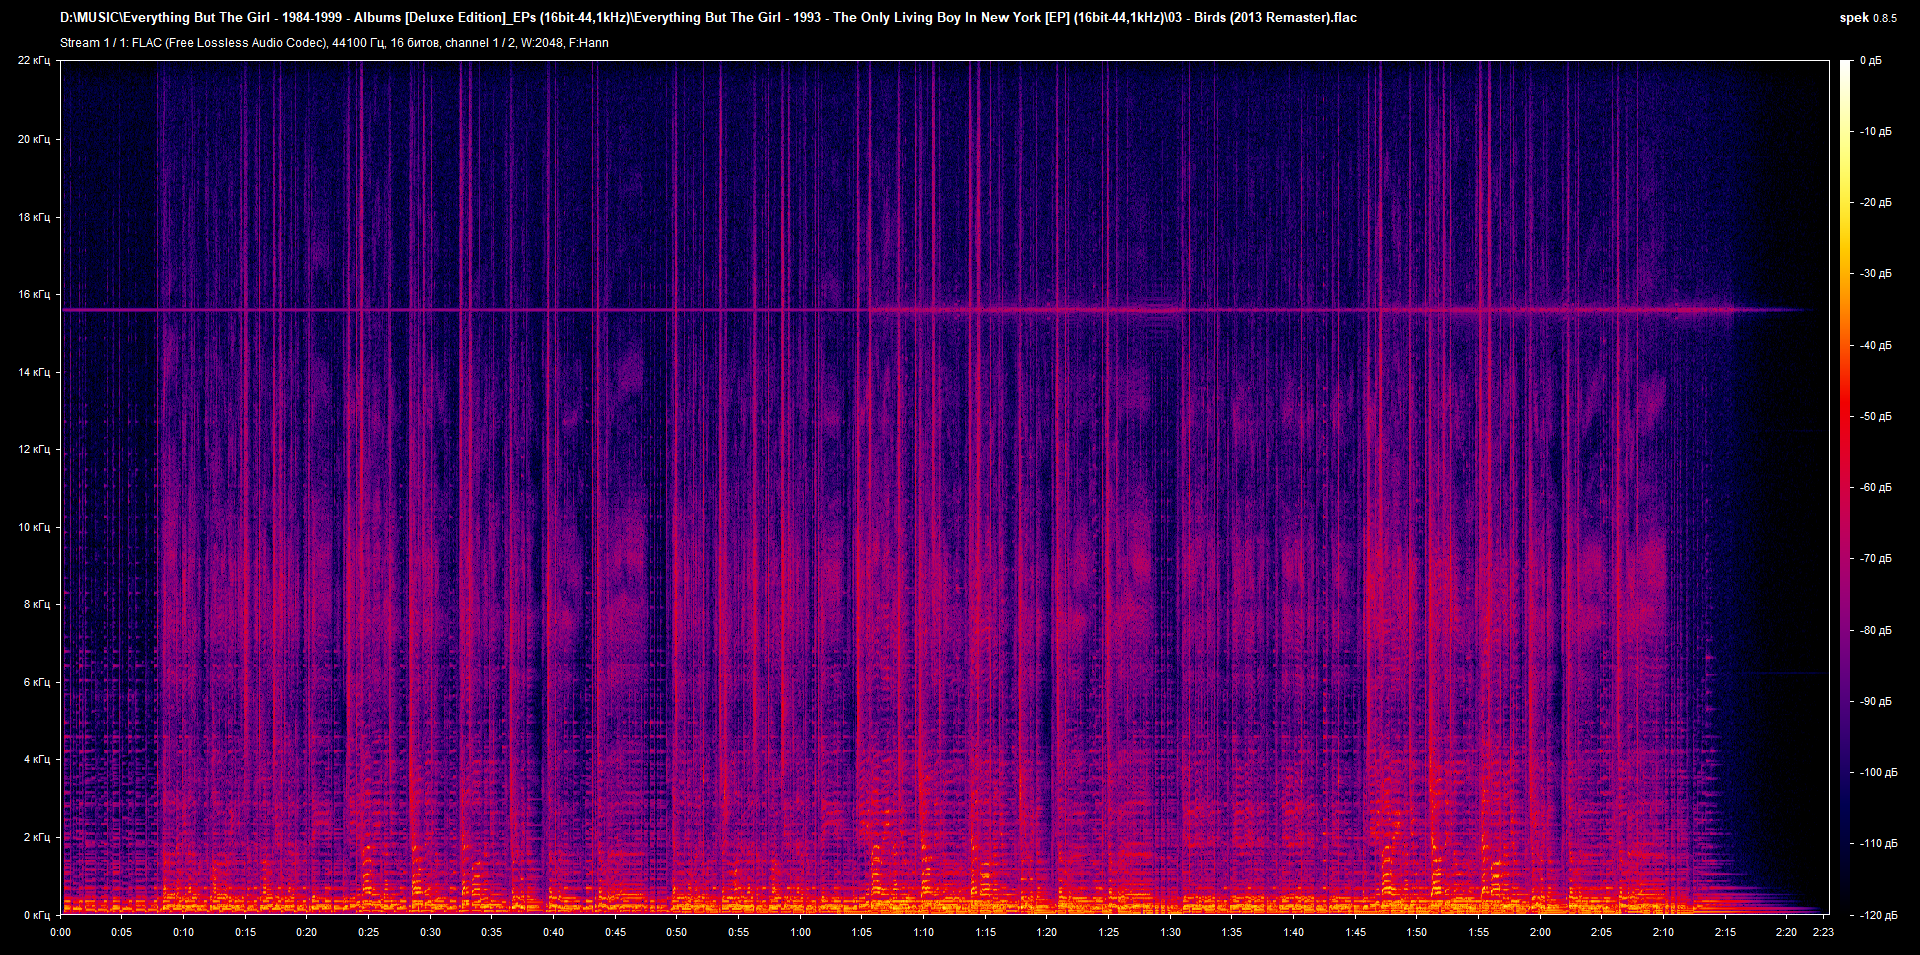Click the '1:30' time axis label
Image resolution: width=1920 pixels, height=955 pixels.
pos(1171,932)
